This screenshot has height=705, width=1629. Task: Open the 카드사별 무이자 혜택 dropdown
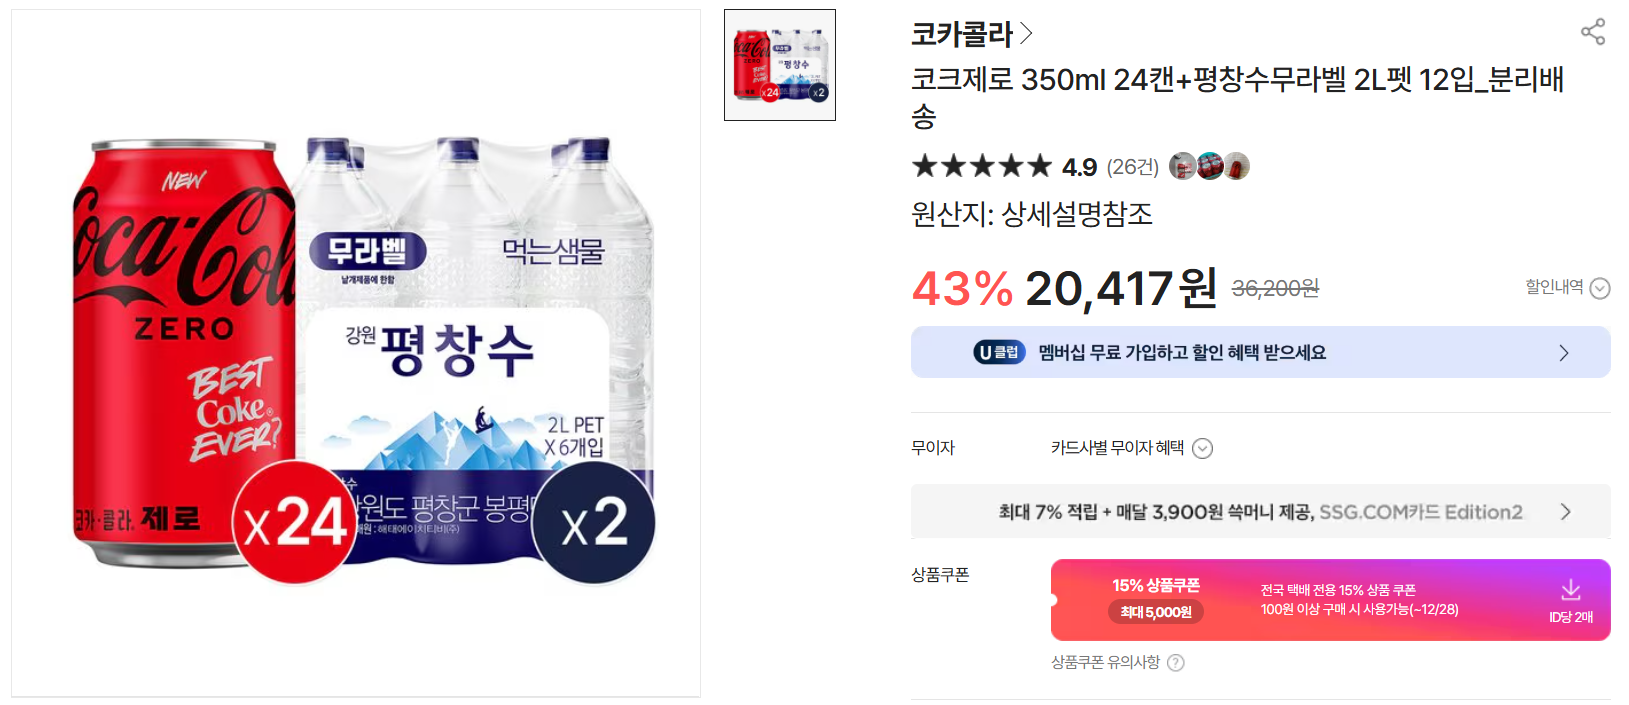point(1205,448)
